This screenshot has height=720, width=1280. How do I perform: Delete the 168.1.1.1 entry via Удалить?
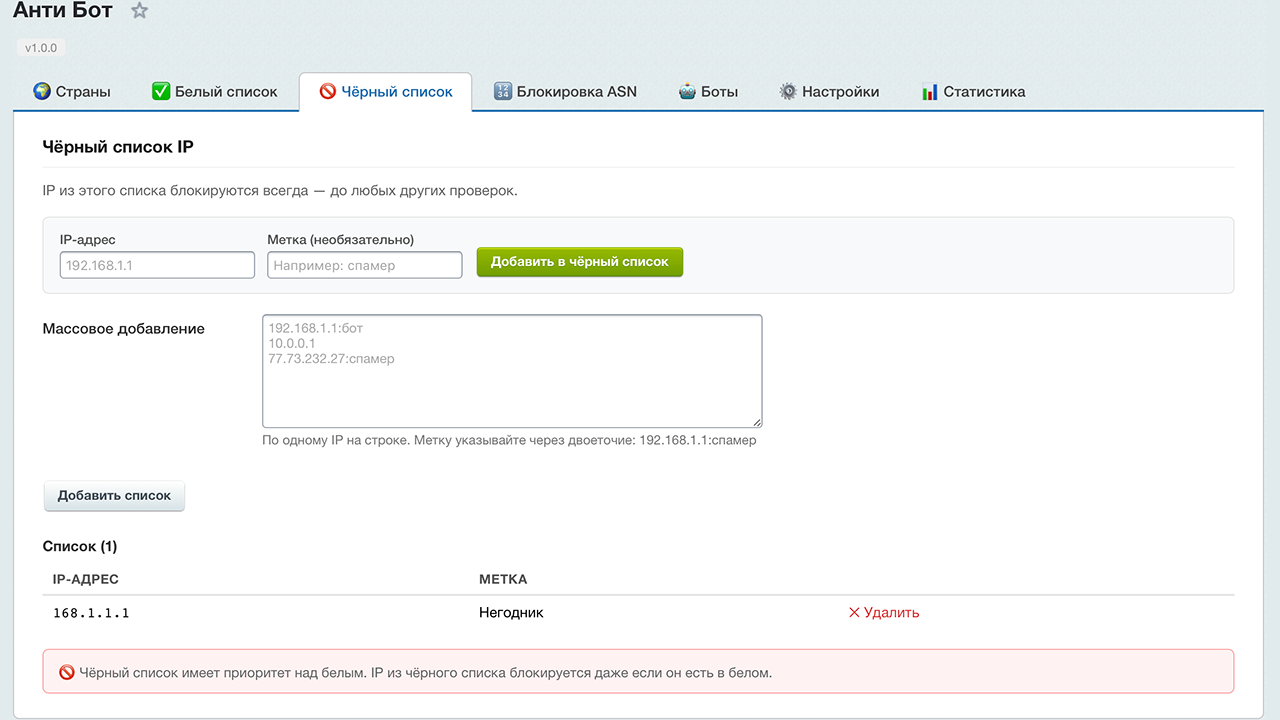click(x=884, y=612)
